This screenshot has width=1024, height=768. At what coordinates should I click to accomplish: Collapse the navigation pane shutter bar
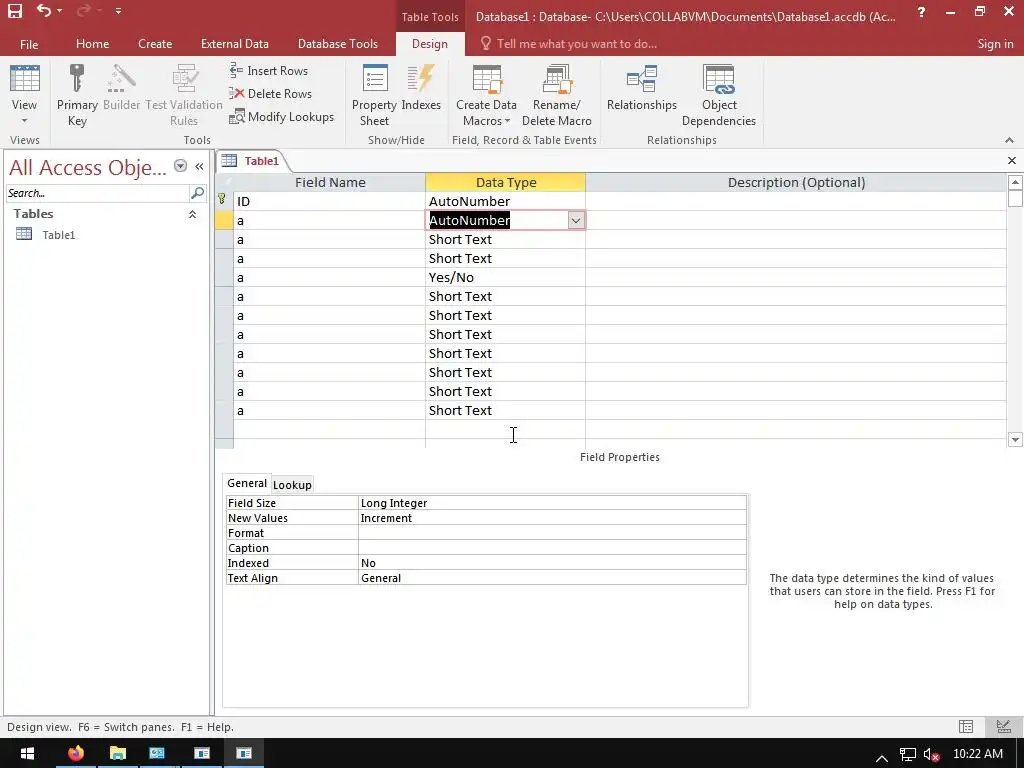[199, 167]
